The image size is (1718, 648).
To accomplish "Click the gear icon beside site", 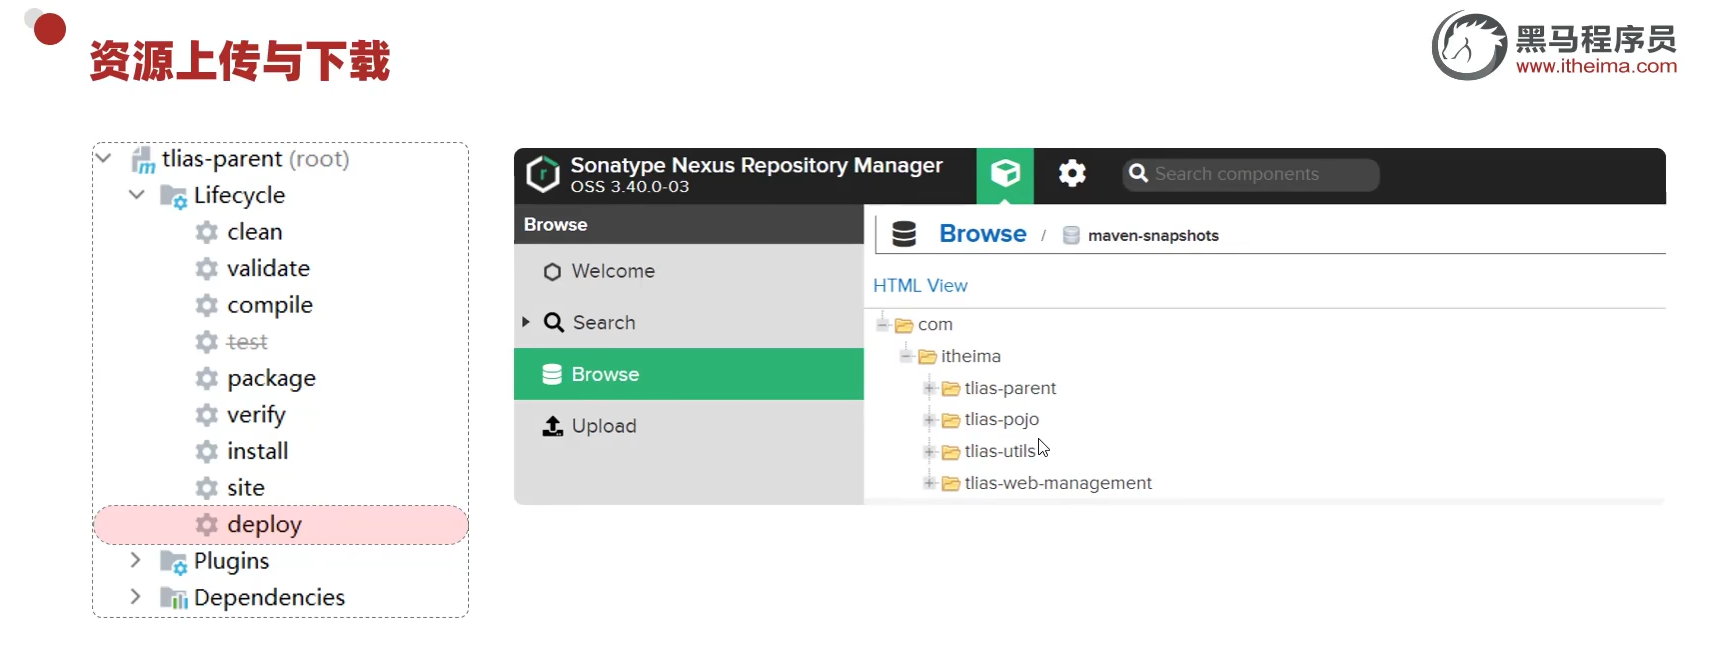I will [x=207, y=488].
